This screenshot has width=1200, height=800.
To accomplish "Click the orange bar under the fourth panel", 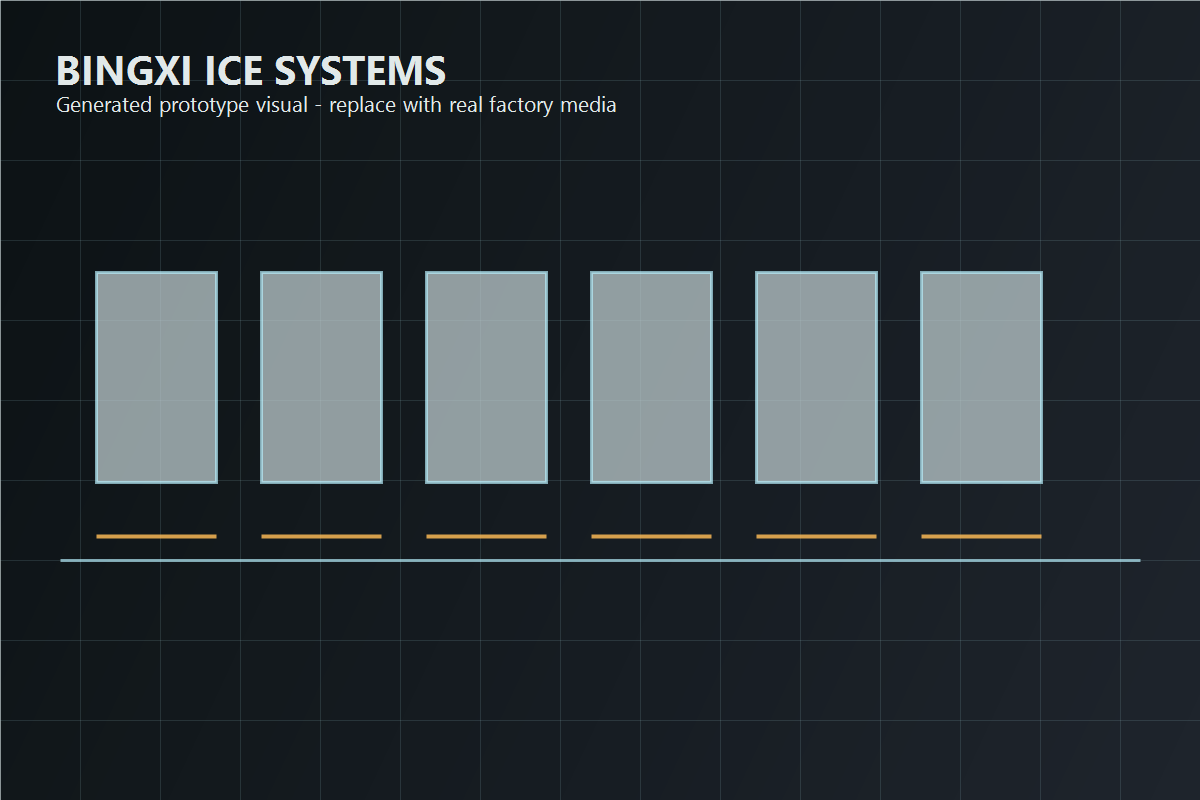I will (651, 537).
